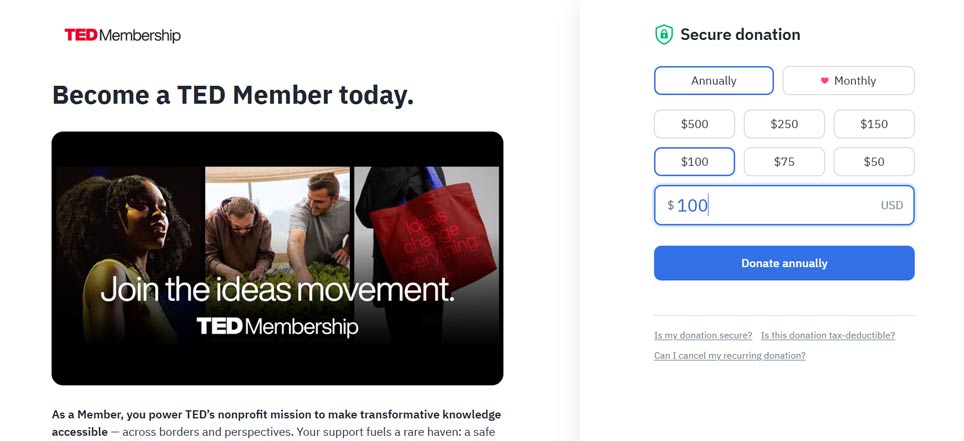Click the Secure donation heading text

740,35
